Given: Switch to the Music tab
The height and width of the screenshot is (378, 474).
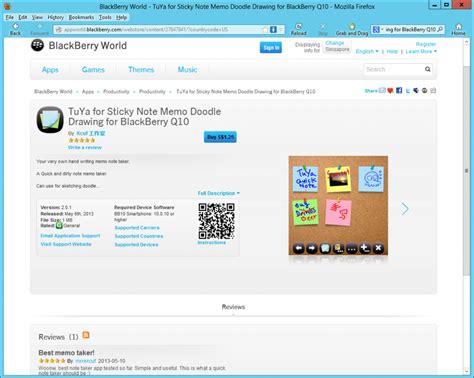Looking at the screenshot, I should pos(187,70).
